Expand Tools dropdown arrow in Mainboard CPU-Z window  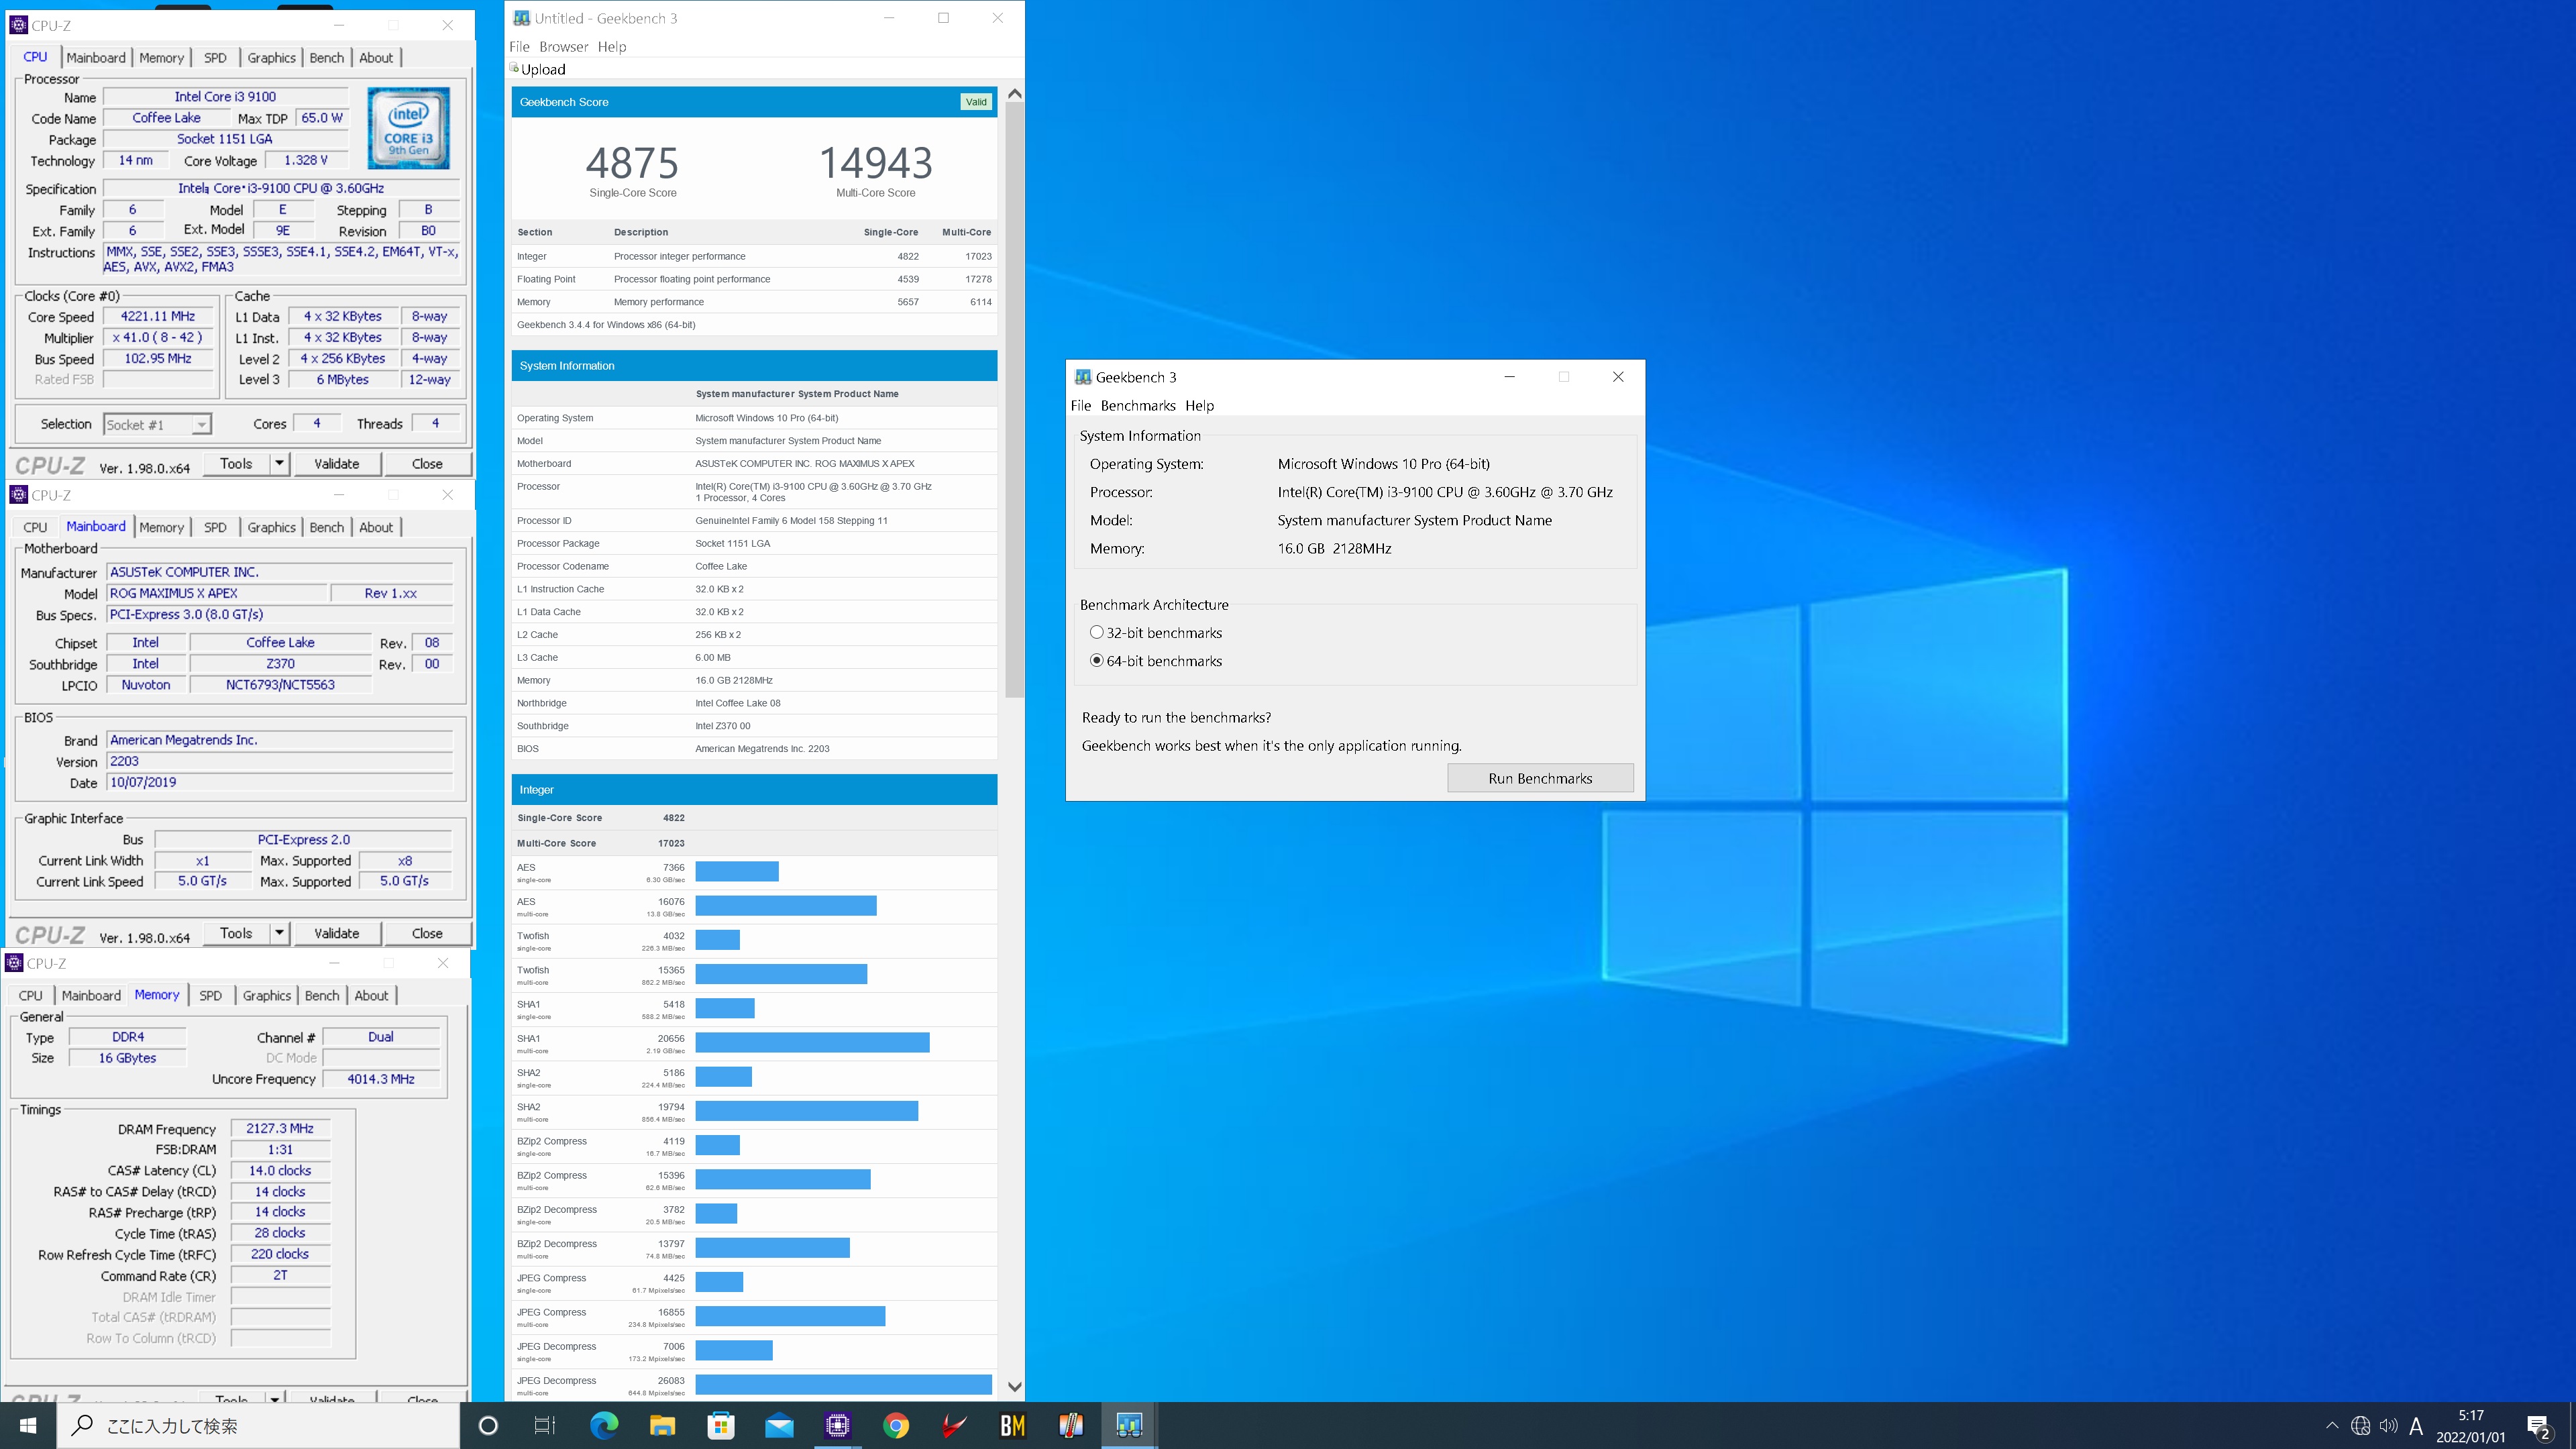pos(279,933)
